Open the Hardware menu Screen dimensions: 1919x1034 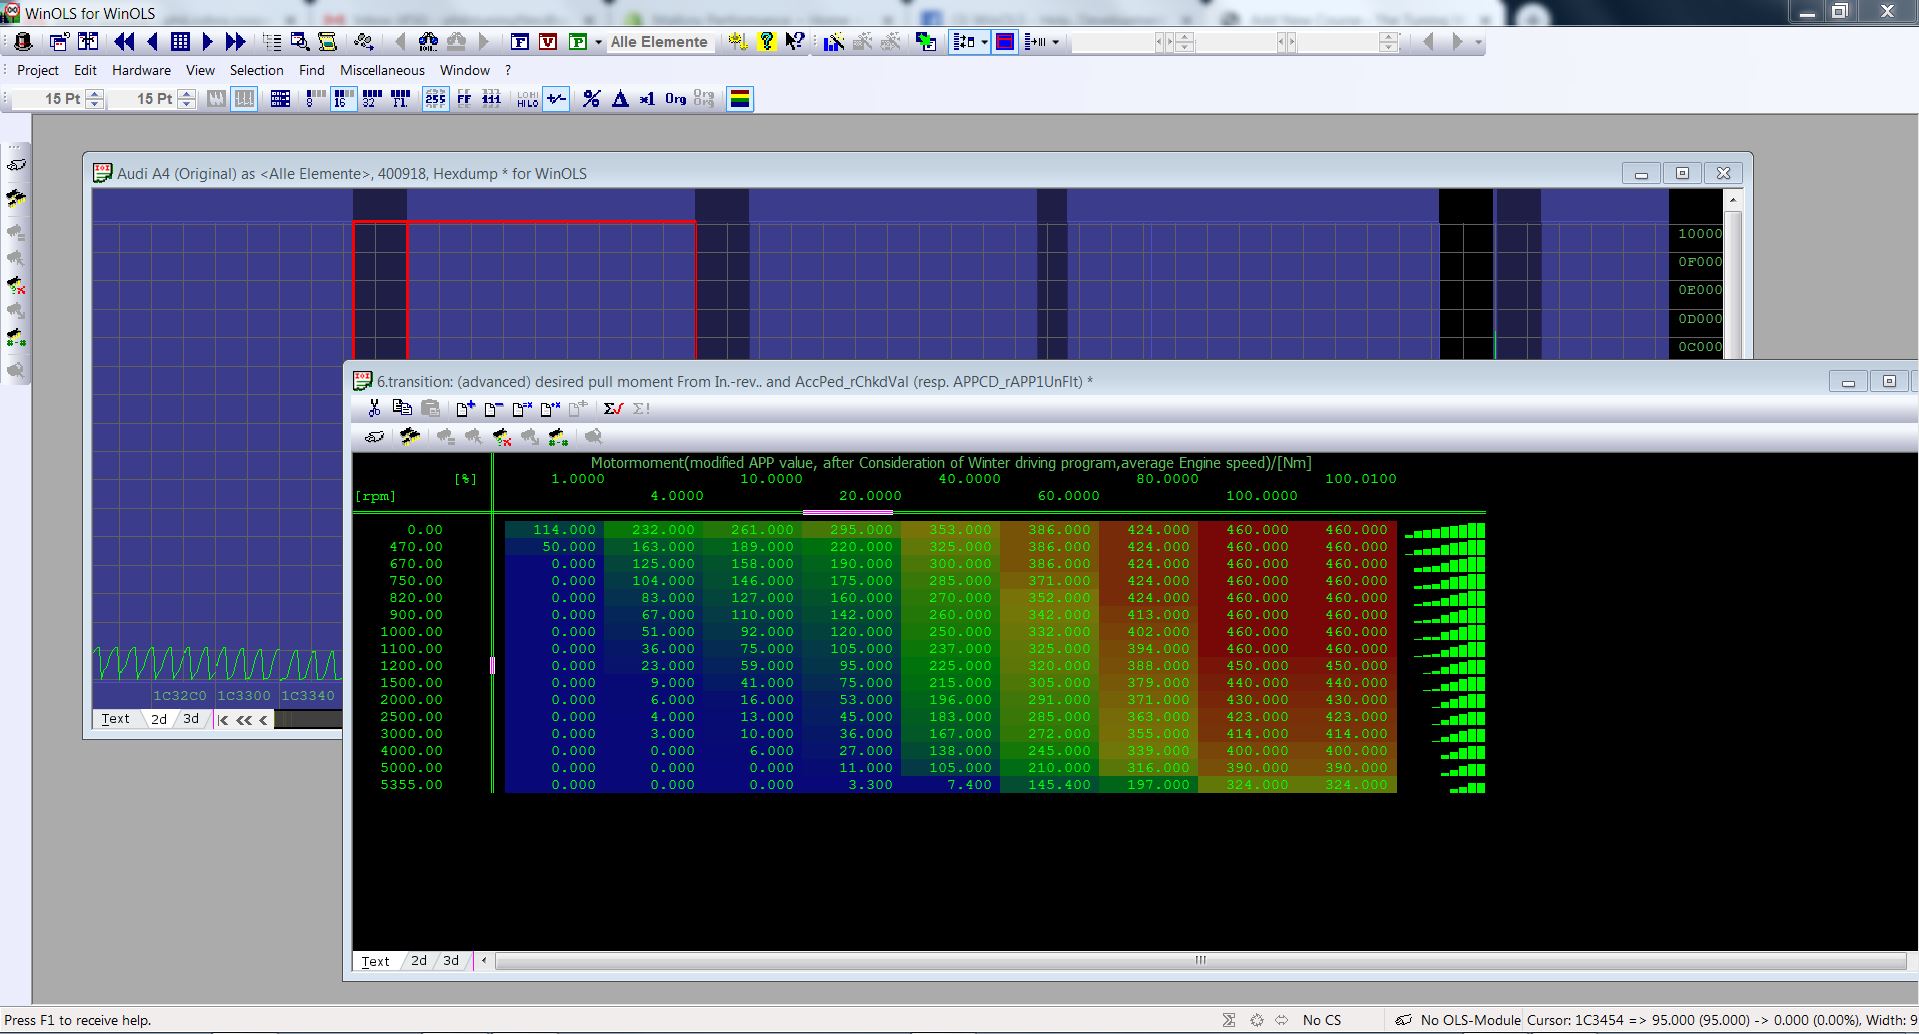(141, 70)
